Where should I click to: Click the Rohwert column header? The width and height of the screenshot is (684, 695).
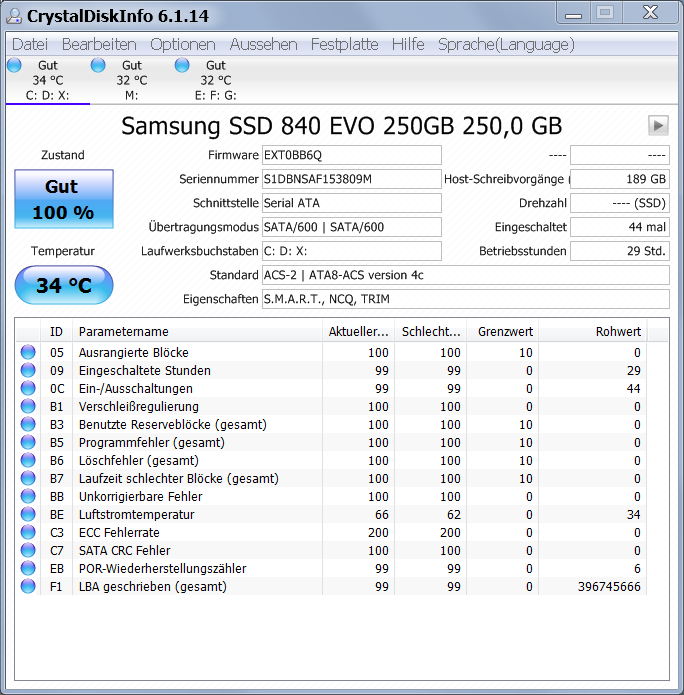(x=593, y=332)
